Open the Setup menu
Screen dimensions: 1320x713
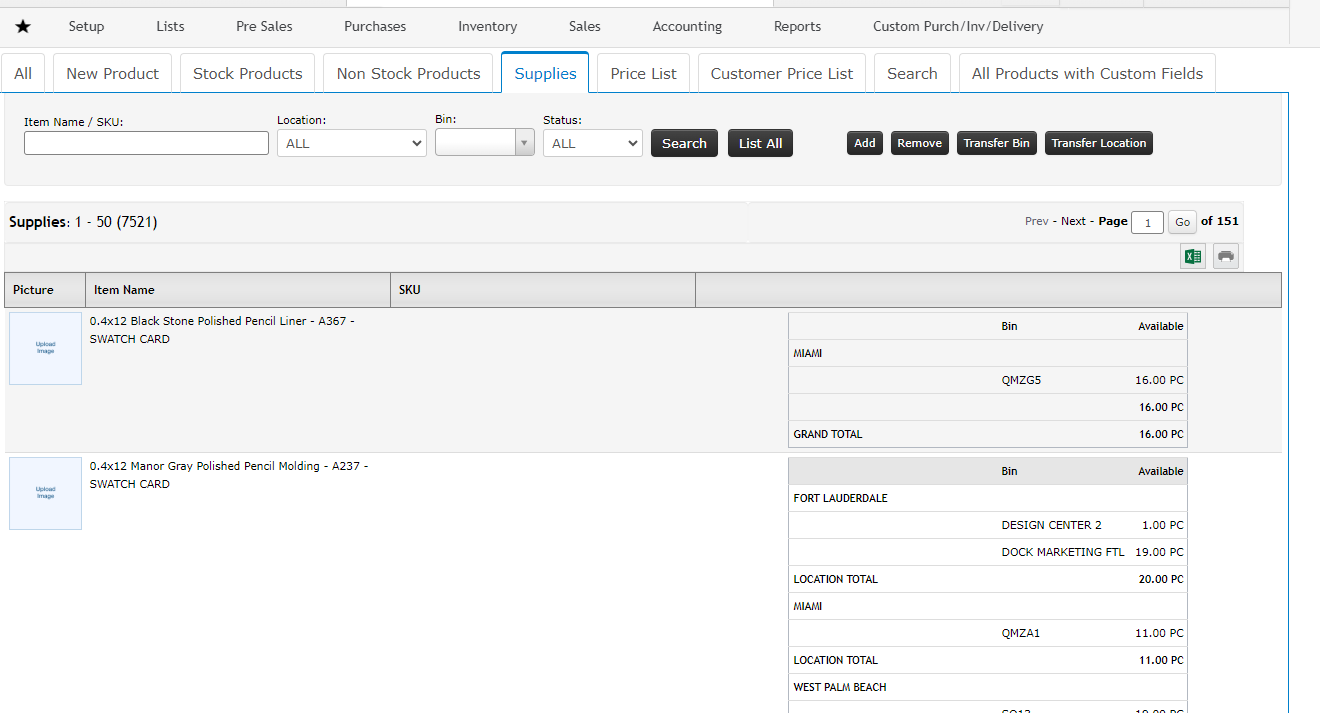(86, 26)
